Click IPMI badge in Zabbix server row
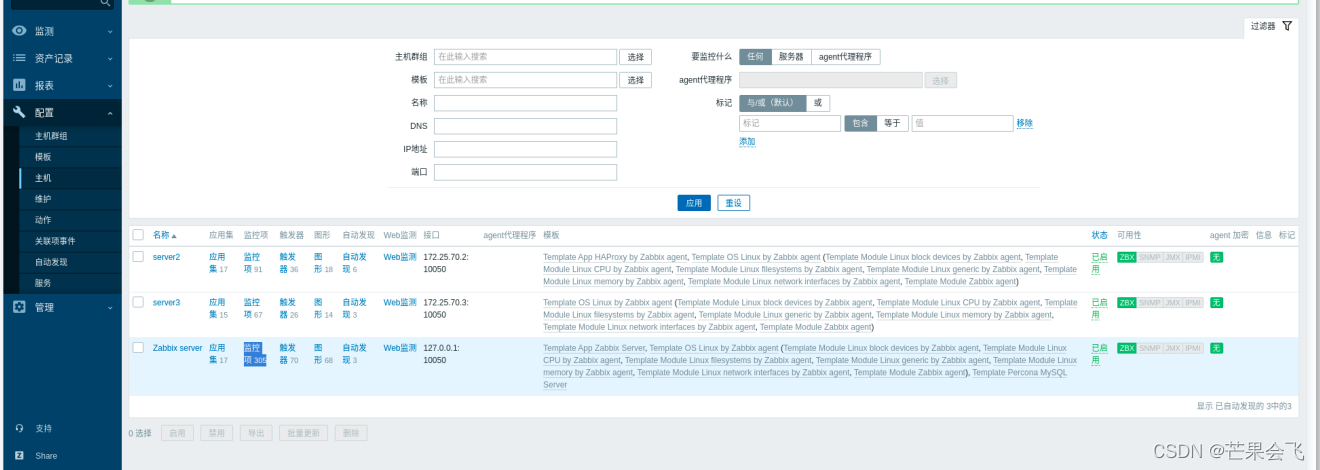Image resolution: width=1320 pixels, height=470 pixels. pyautogui.click(x=1193, y=348)
